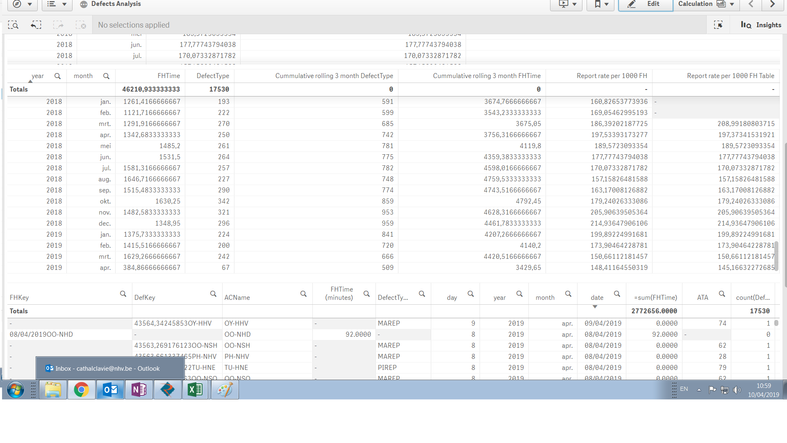Select the 342 DefectType cell

pyautogui.click(x=223, y=201)
